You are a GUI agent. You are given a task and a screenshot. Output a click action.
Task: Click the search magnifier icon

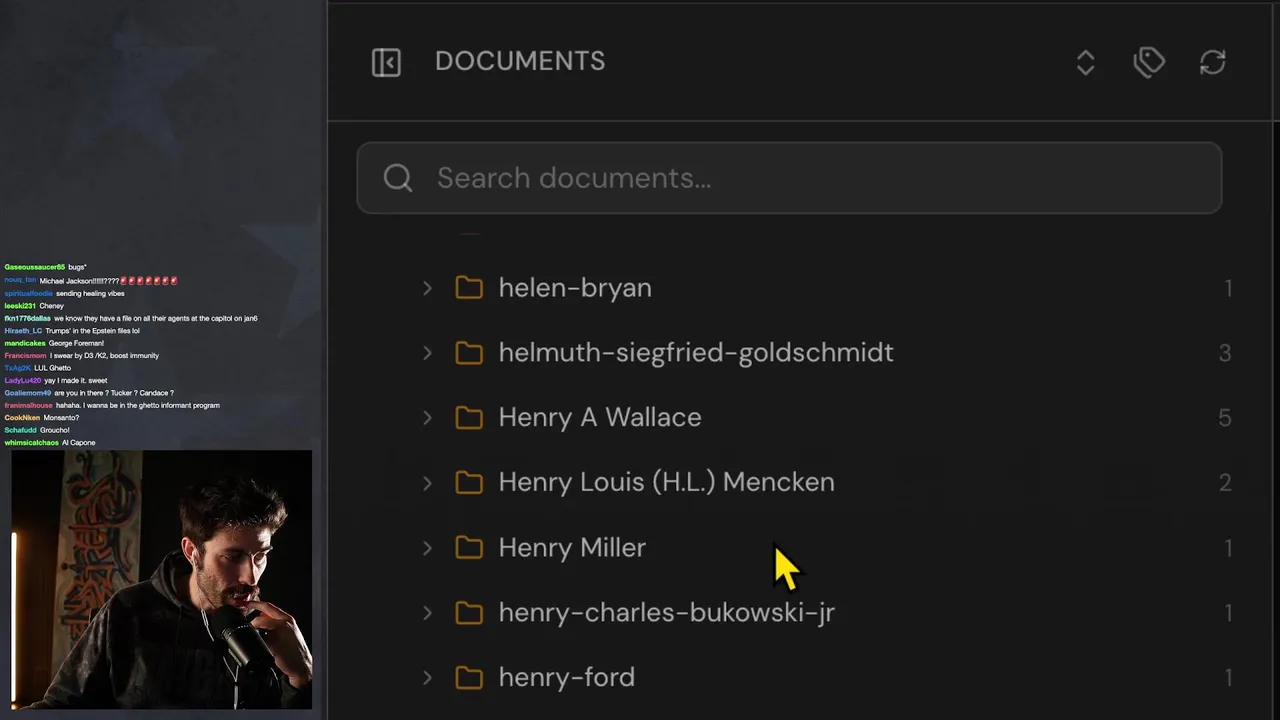point(398,178)
